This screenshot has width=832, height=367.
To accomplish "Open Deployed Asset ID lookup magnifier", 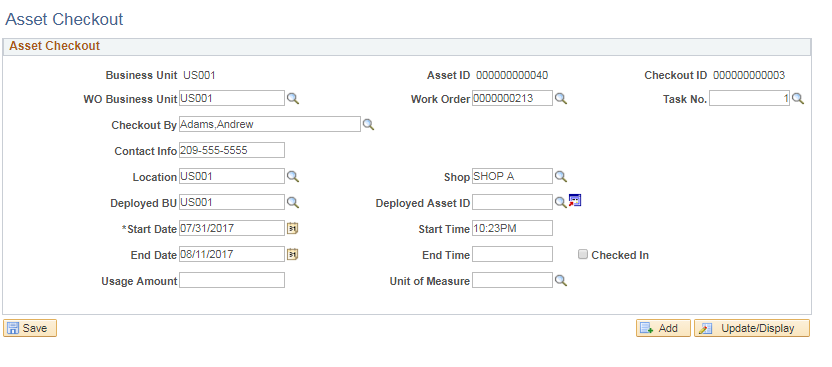I will point(561,203).
